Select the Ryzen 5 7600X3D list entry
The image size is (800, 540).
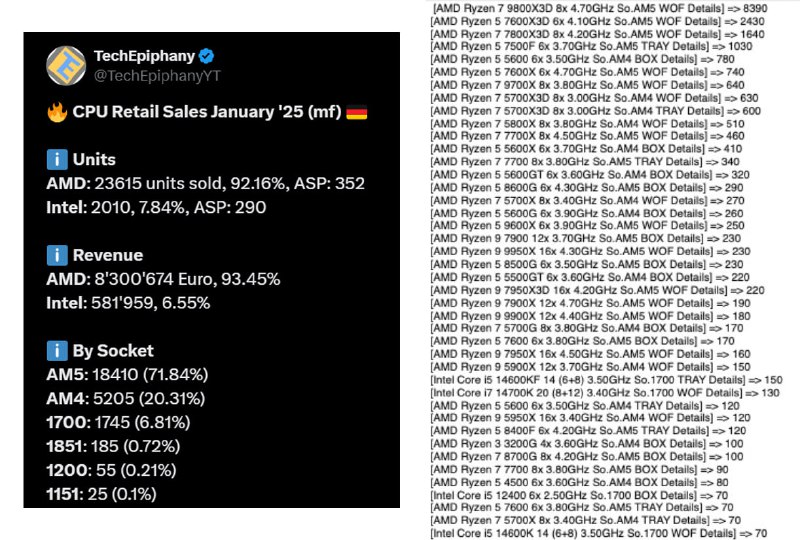(x=597, y=21)
